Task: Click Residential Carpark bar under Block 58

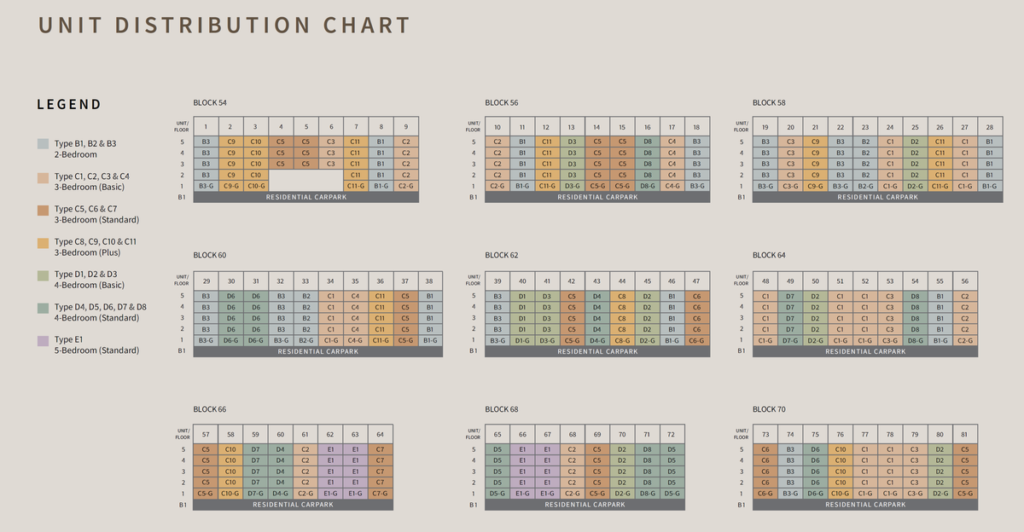Action: (877, 197)
